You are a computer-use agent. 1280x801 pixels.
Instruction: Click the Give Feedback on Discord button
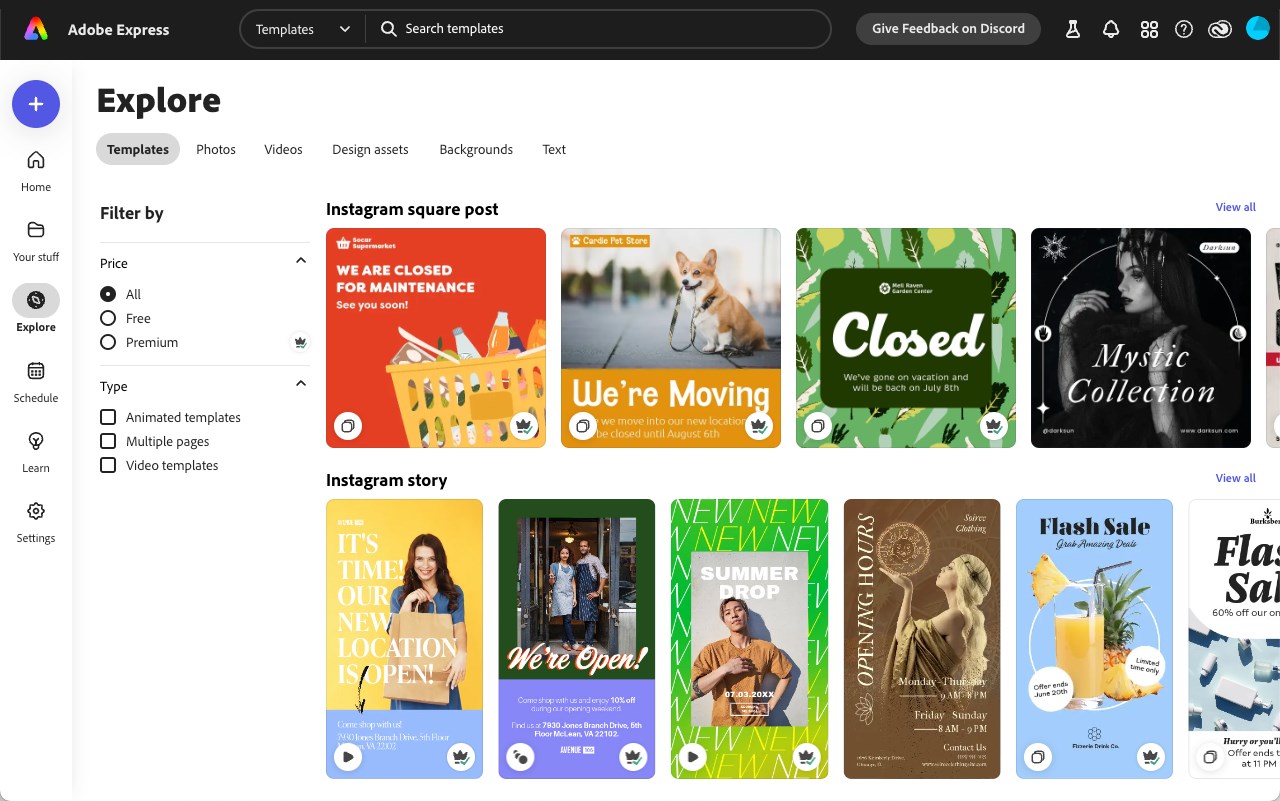pos(948,28)
